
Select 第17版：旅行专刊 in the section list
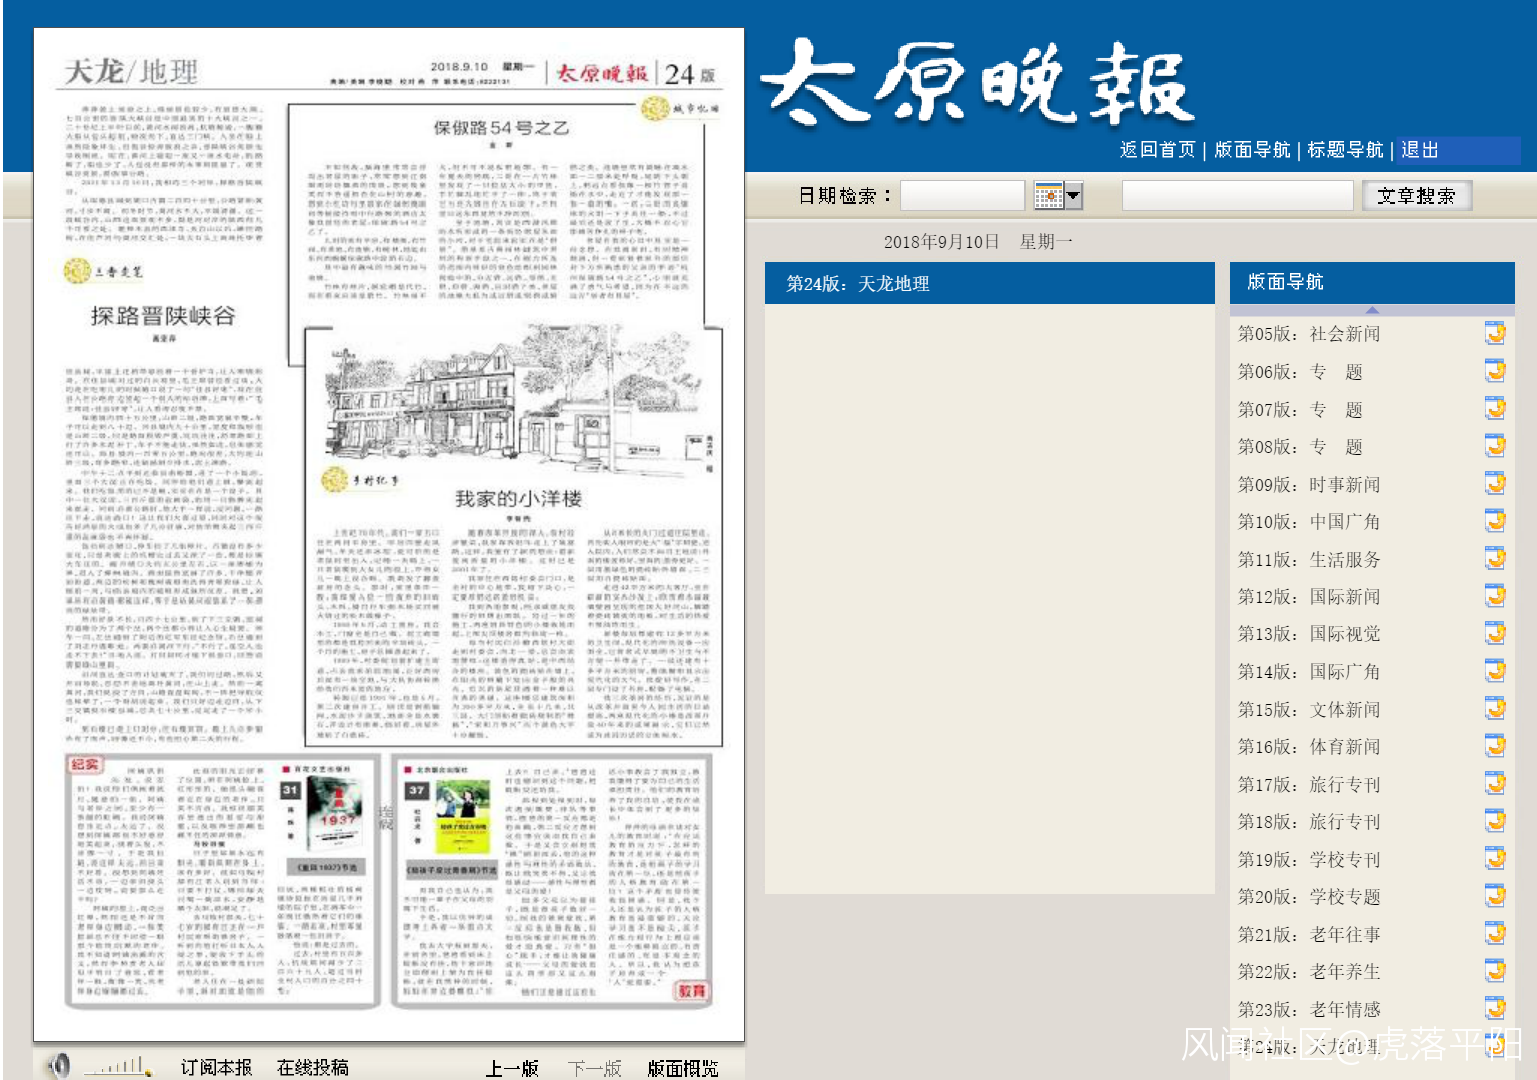click(1309, 784)
